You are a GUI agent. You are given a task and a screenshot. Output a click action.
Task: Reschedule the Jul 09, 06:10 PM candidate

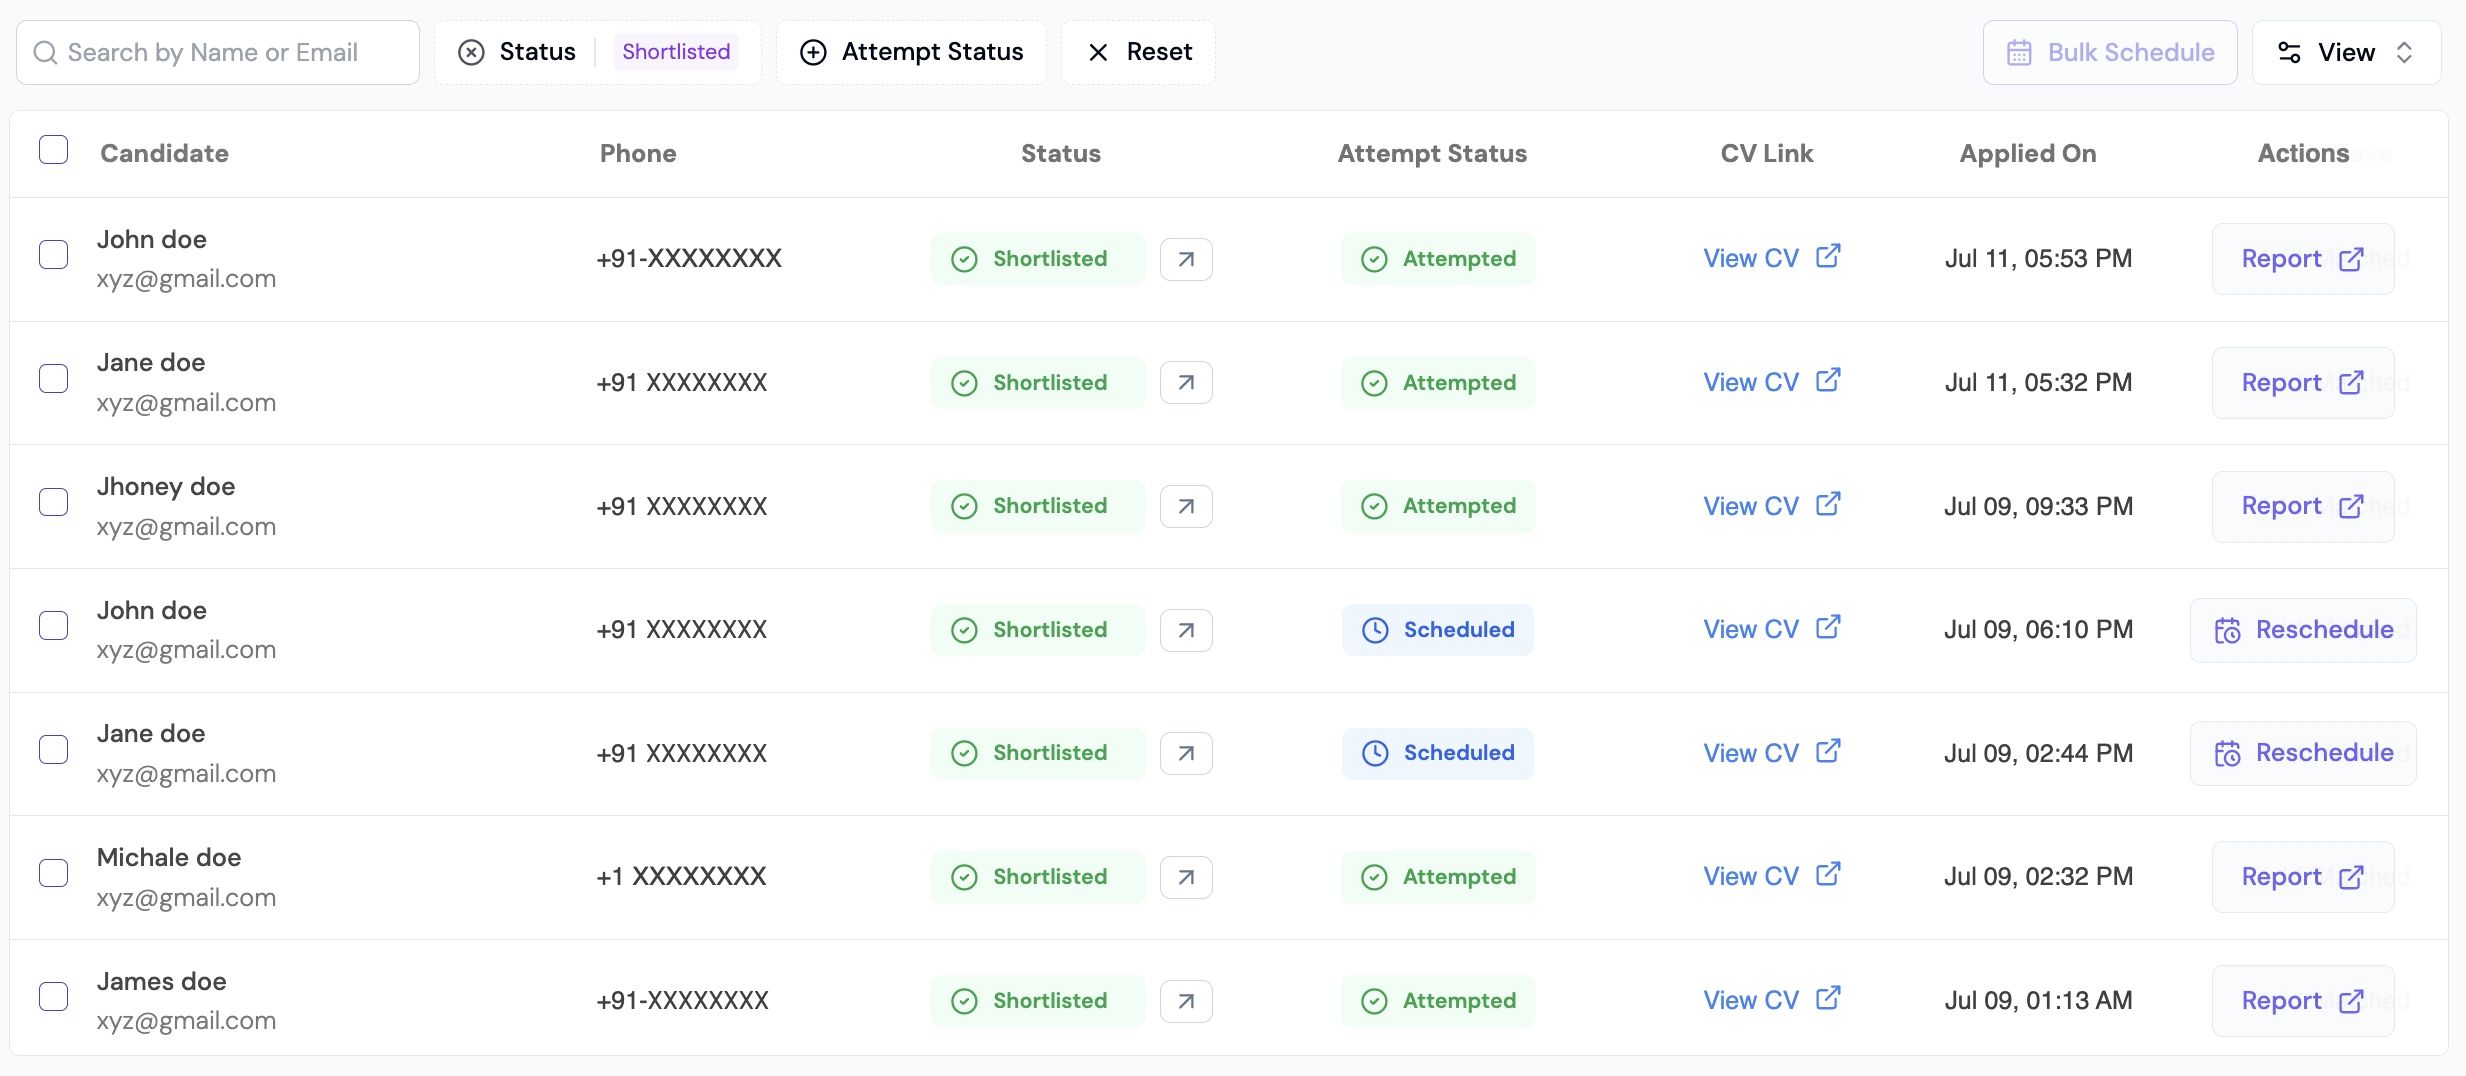(x=2303, y=630)
